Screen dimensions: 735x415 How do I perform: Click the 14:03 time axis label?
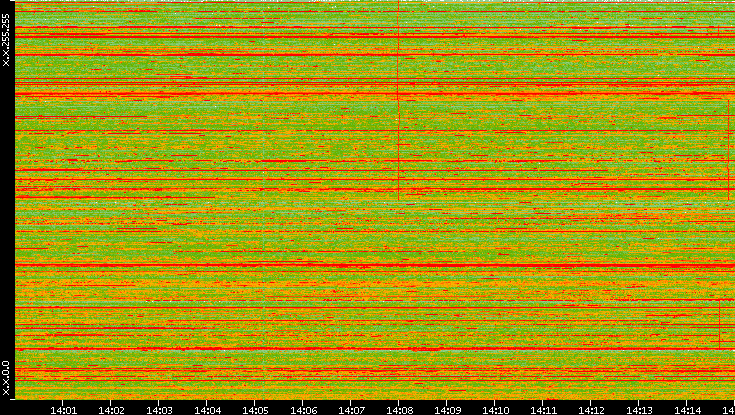click(159, 410)
